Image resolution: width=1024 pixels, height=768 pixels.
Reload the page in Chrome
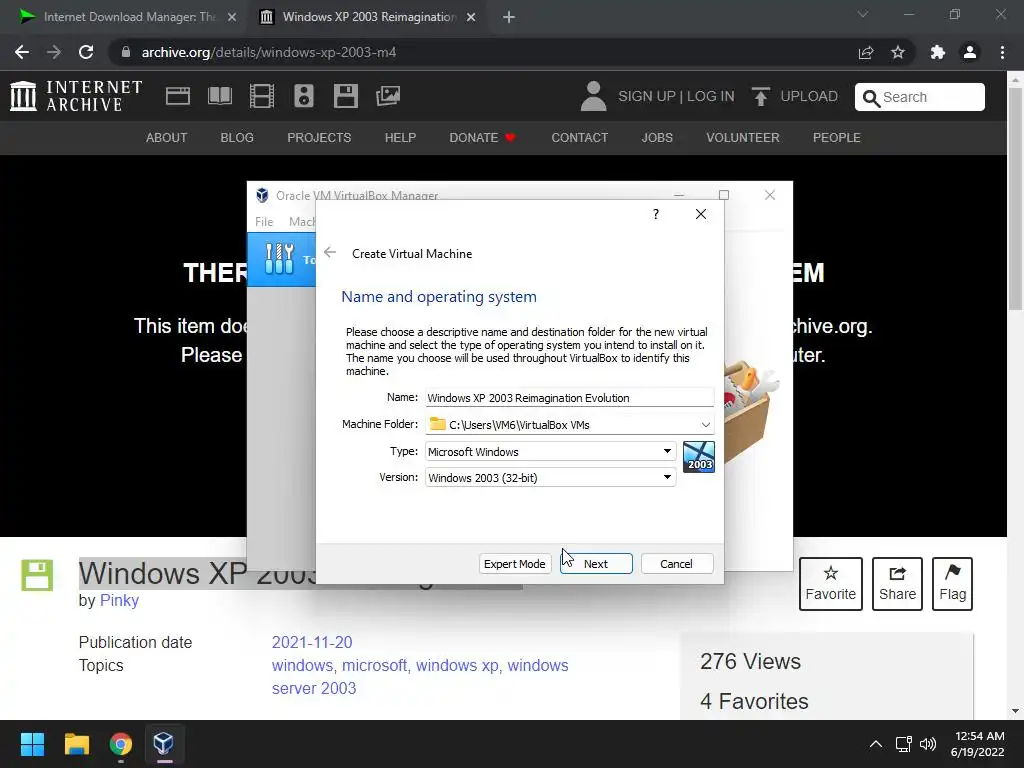pos(86,52)
